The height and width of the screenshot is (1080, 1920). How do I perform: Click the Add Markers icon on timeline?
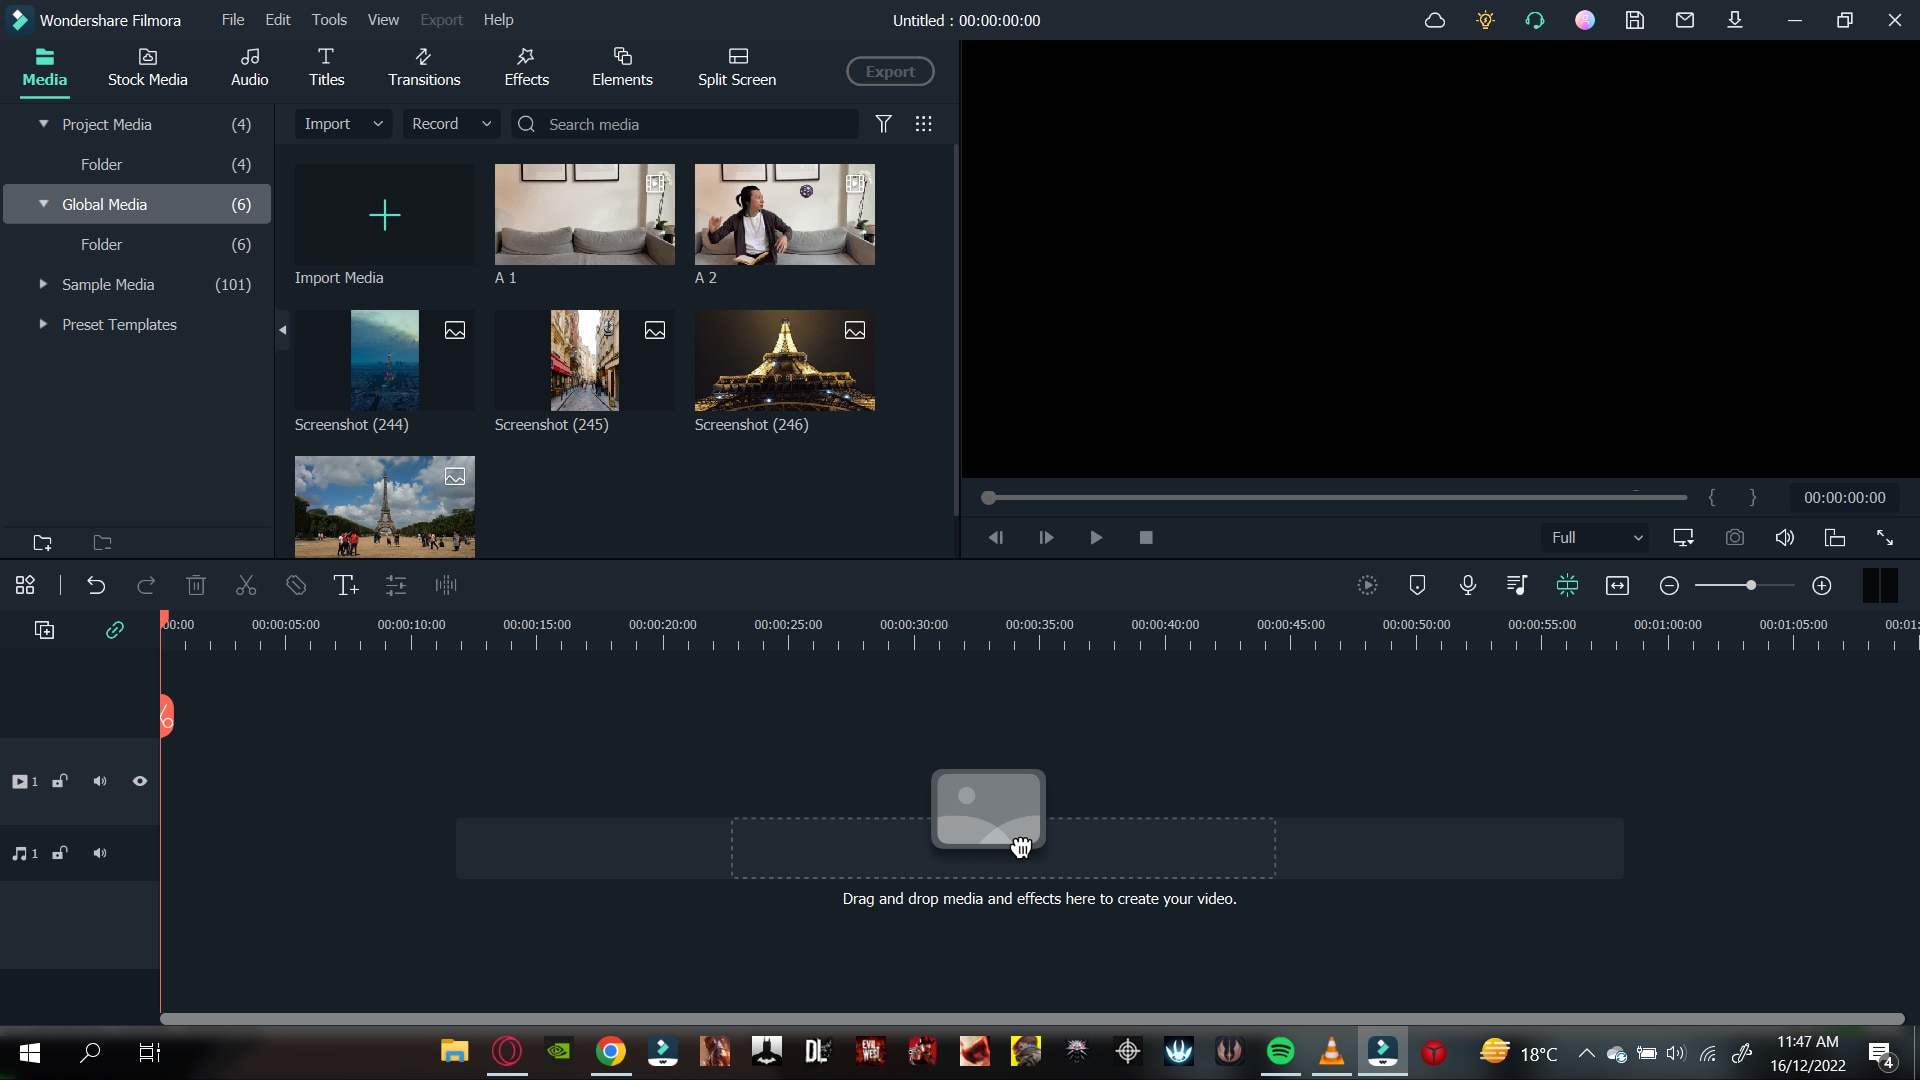coord(1418,585)
